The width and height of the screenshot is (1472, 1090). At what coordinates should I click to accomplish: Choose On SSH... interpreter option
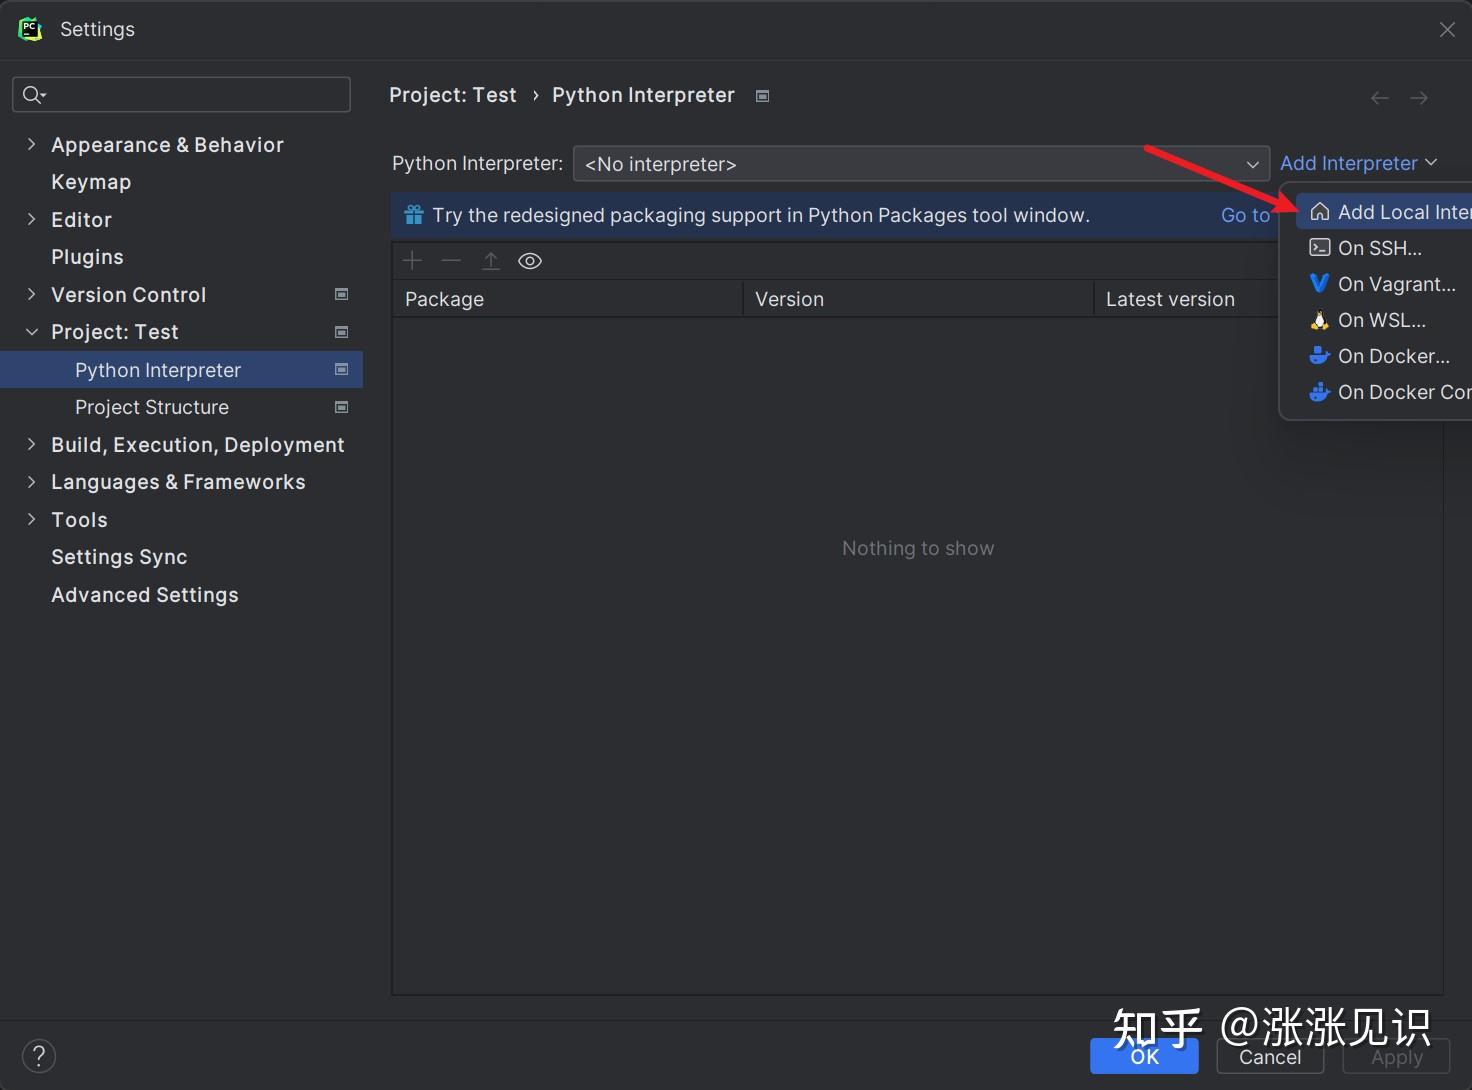tap(1379, 248)
